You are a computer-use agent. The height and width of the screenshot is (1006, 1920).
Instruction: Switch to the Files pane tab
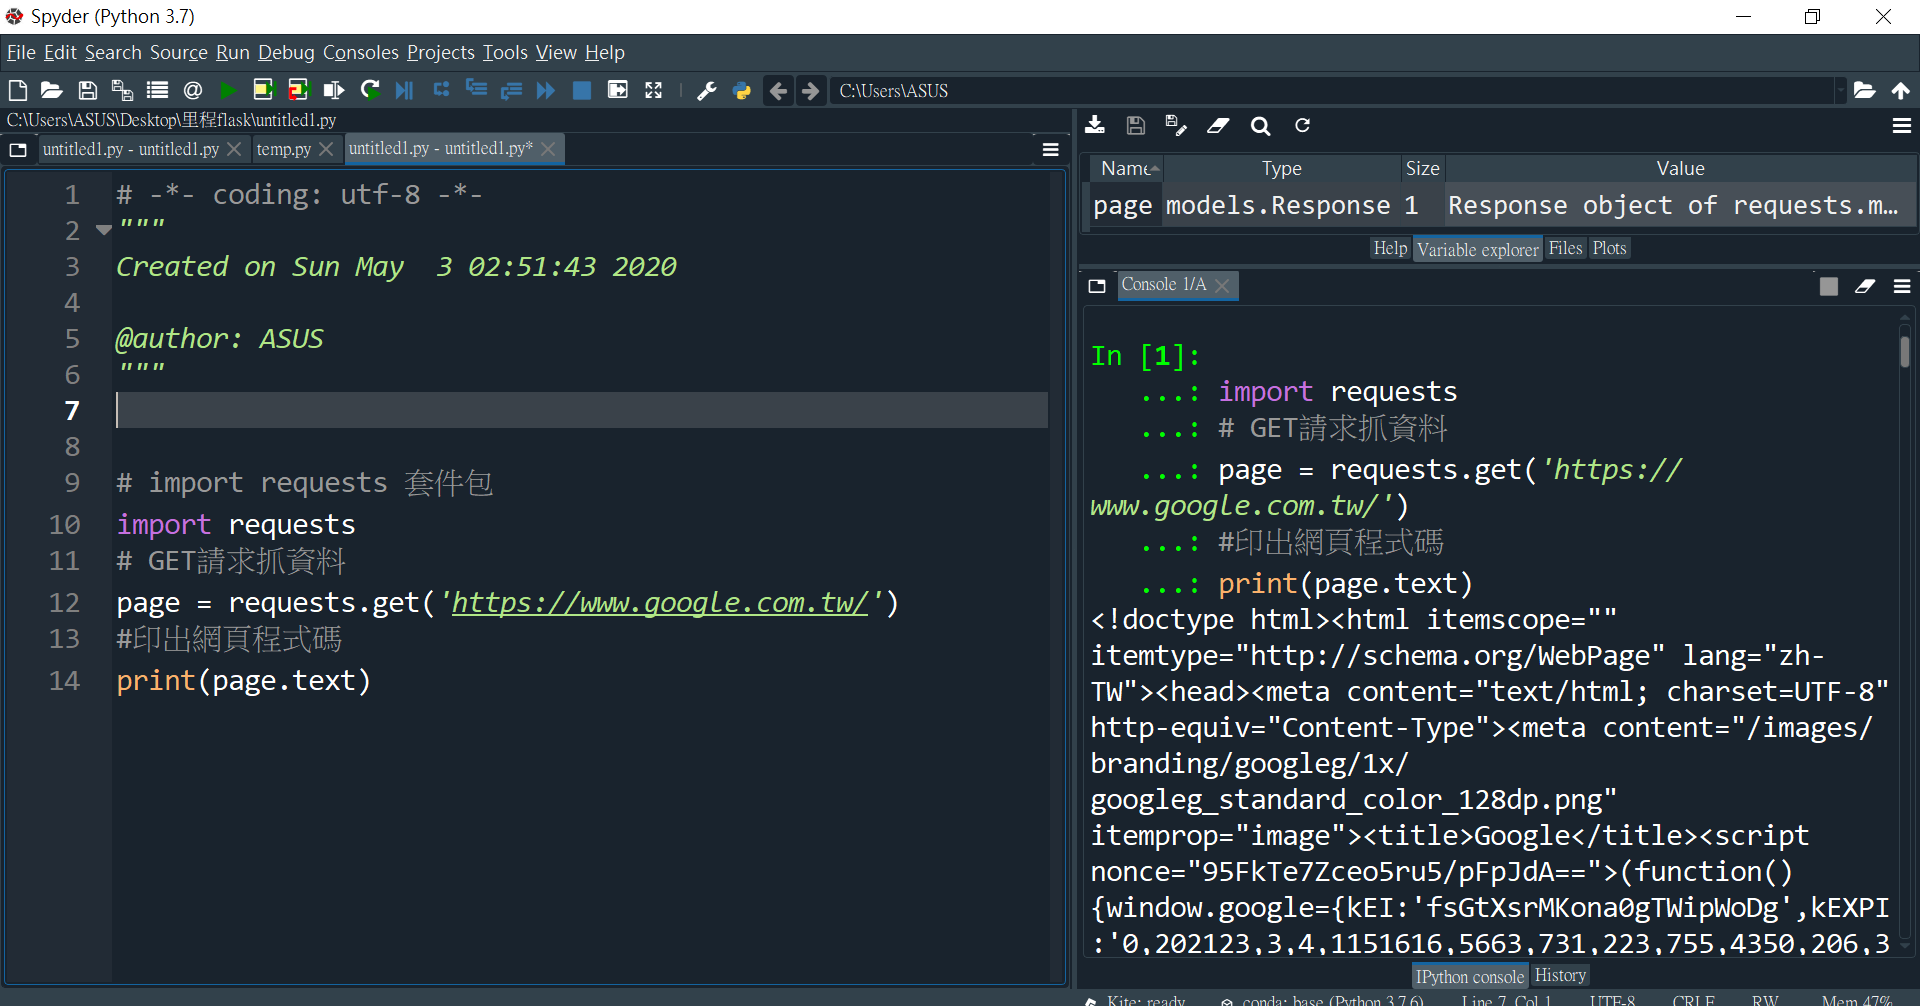coord(1565,248)
